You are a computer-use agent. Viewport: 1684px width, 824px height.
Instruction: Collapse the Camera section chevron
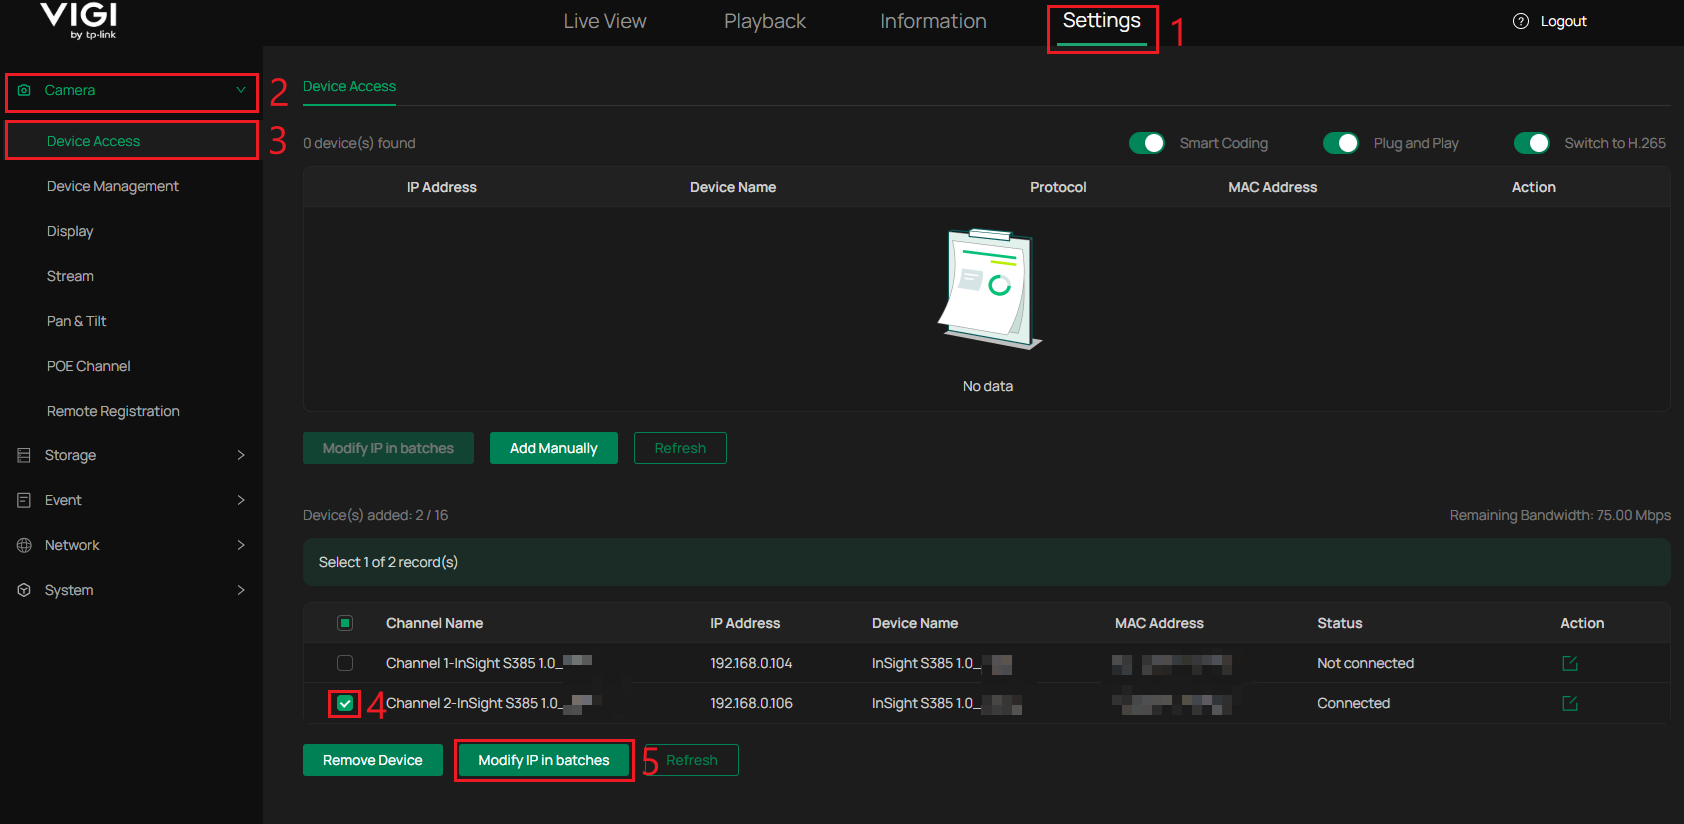pos(241,90)
